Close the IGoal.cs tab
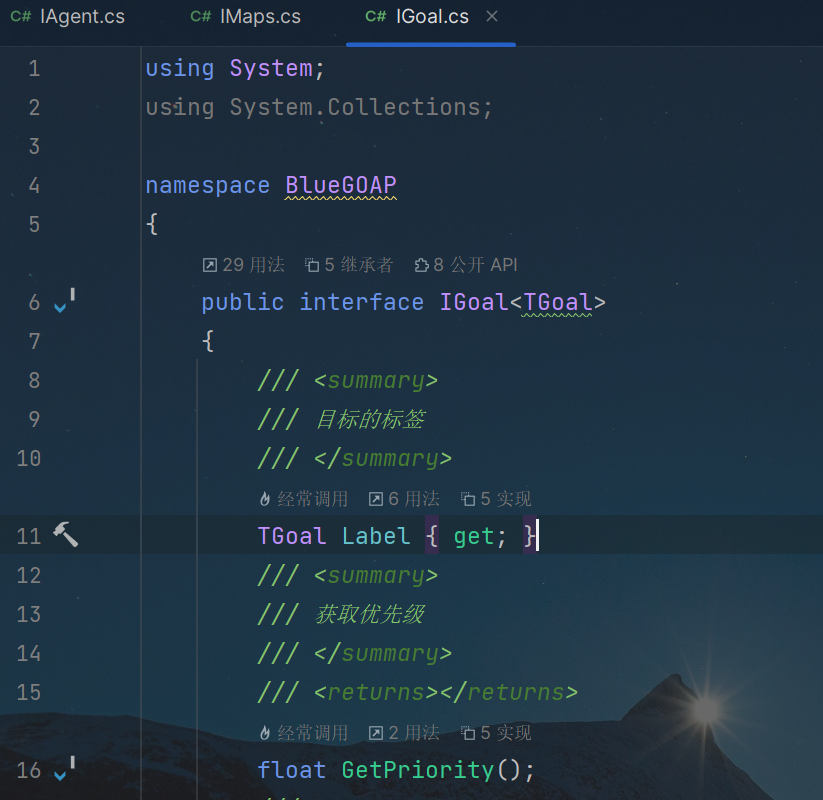 point(492,16)
